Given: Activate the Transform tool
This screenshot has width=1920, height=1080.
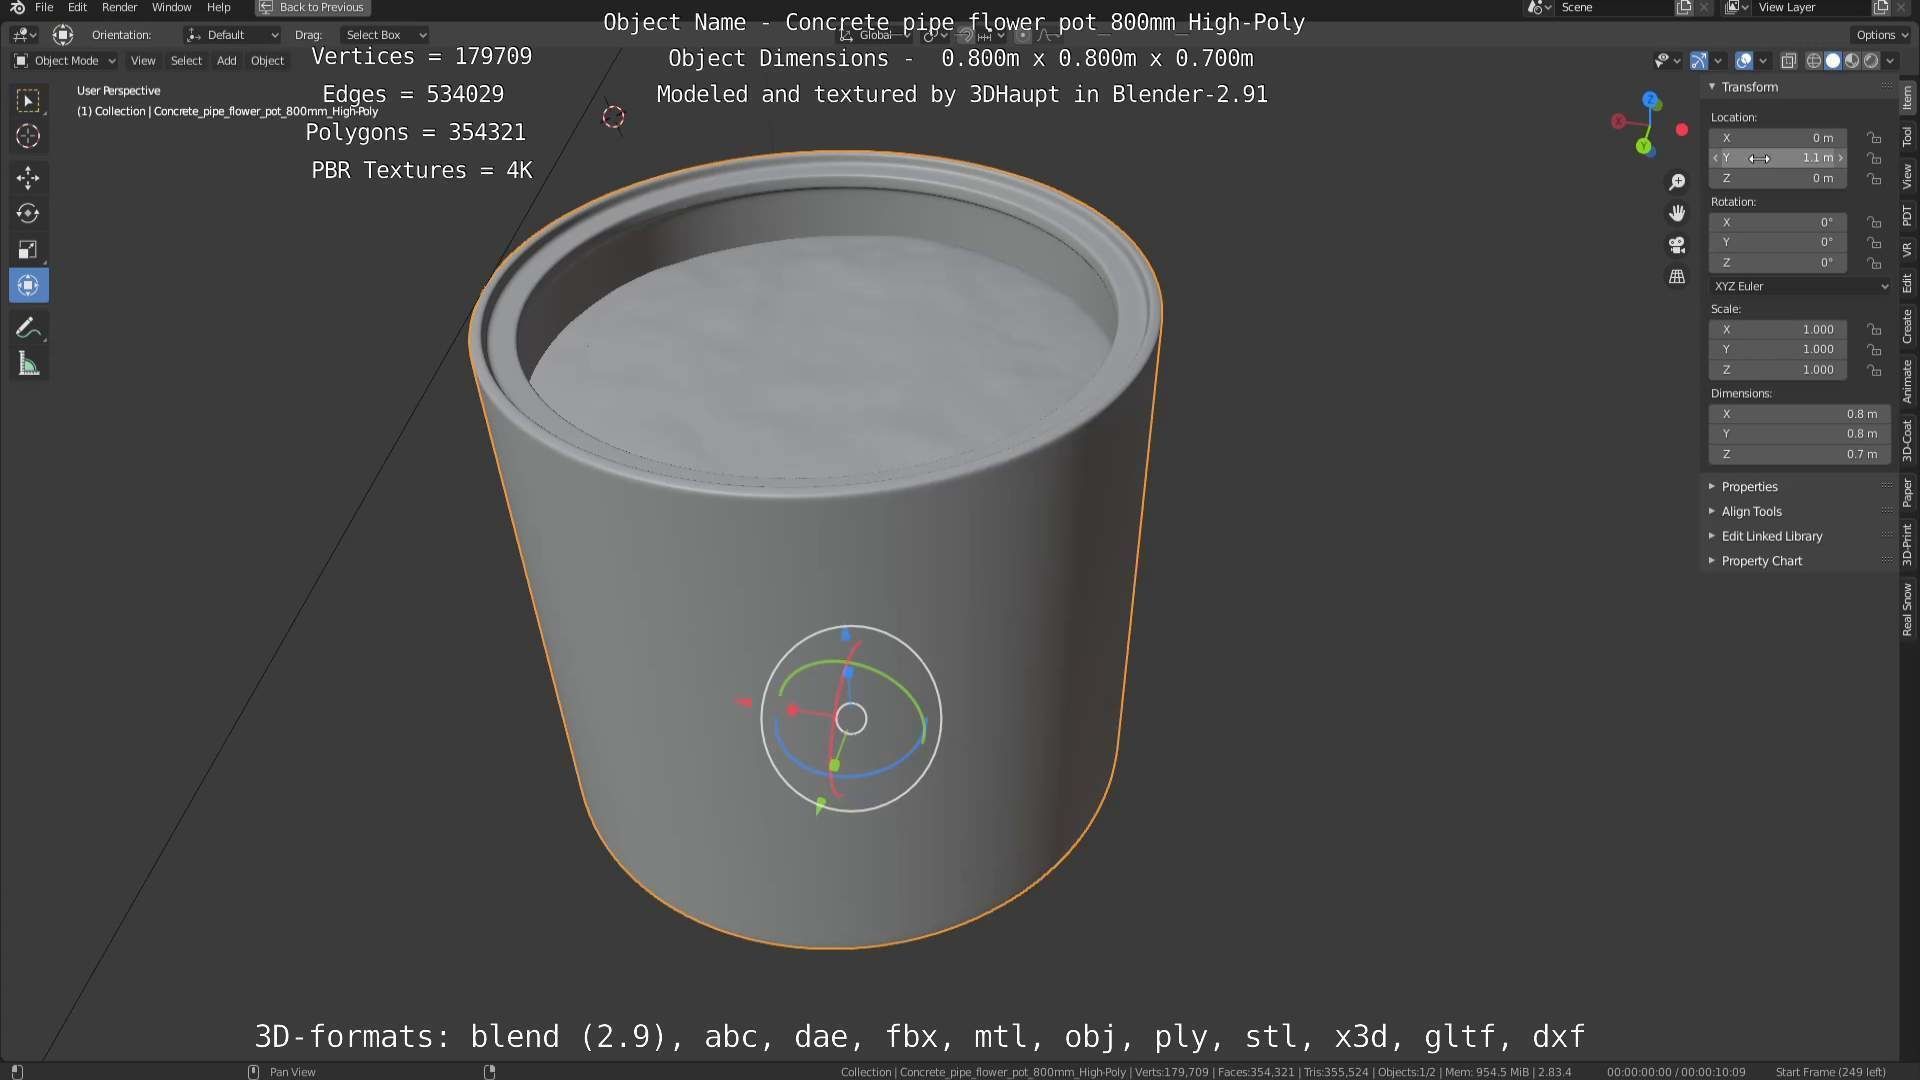Looking at the screenshot, I should click(x=28, y=286).
